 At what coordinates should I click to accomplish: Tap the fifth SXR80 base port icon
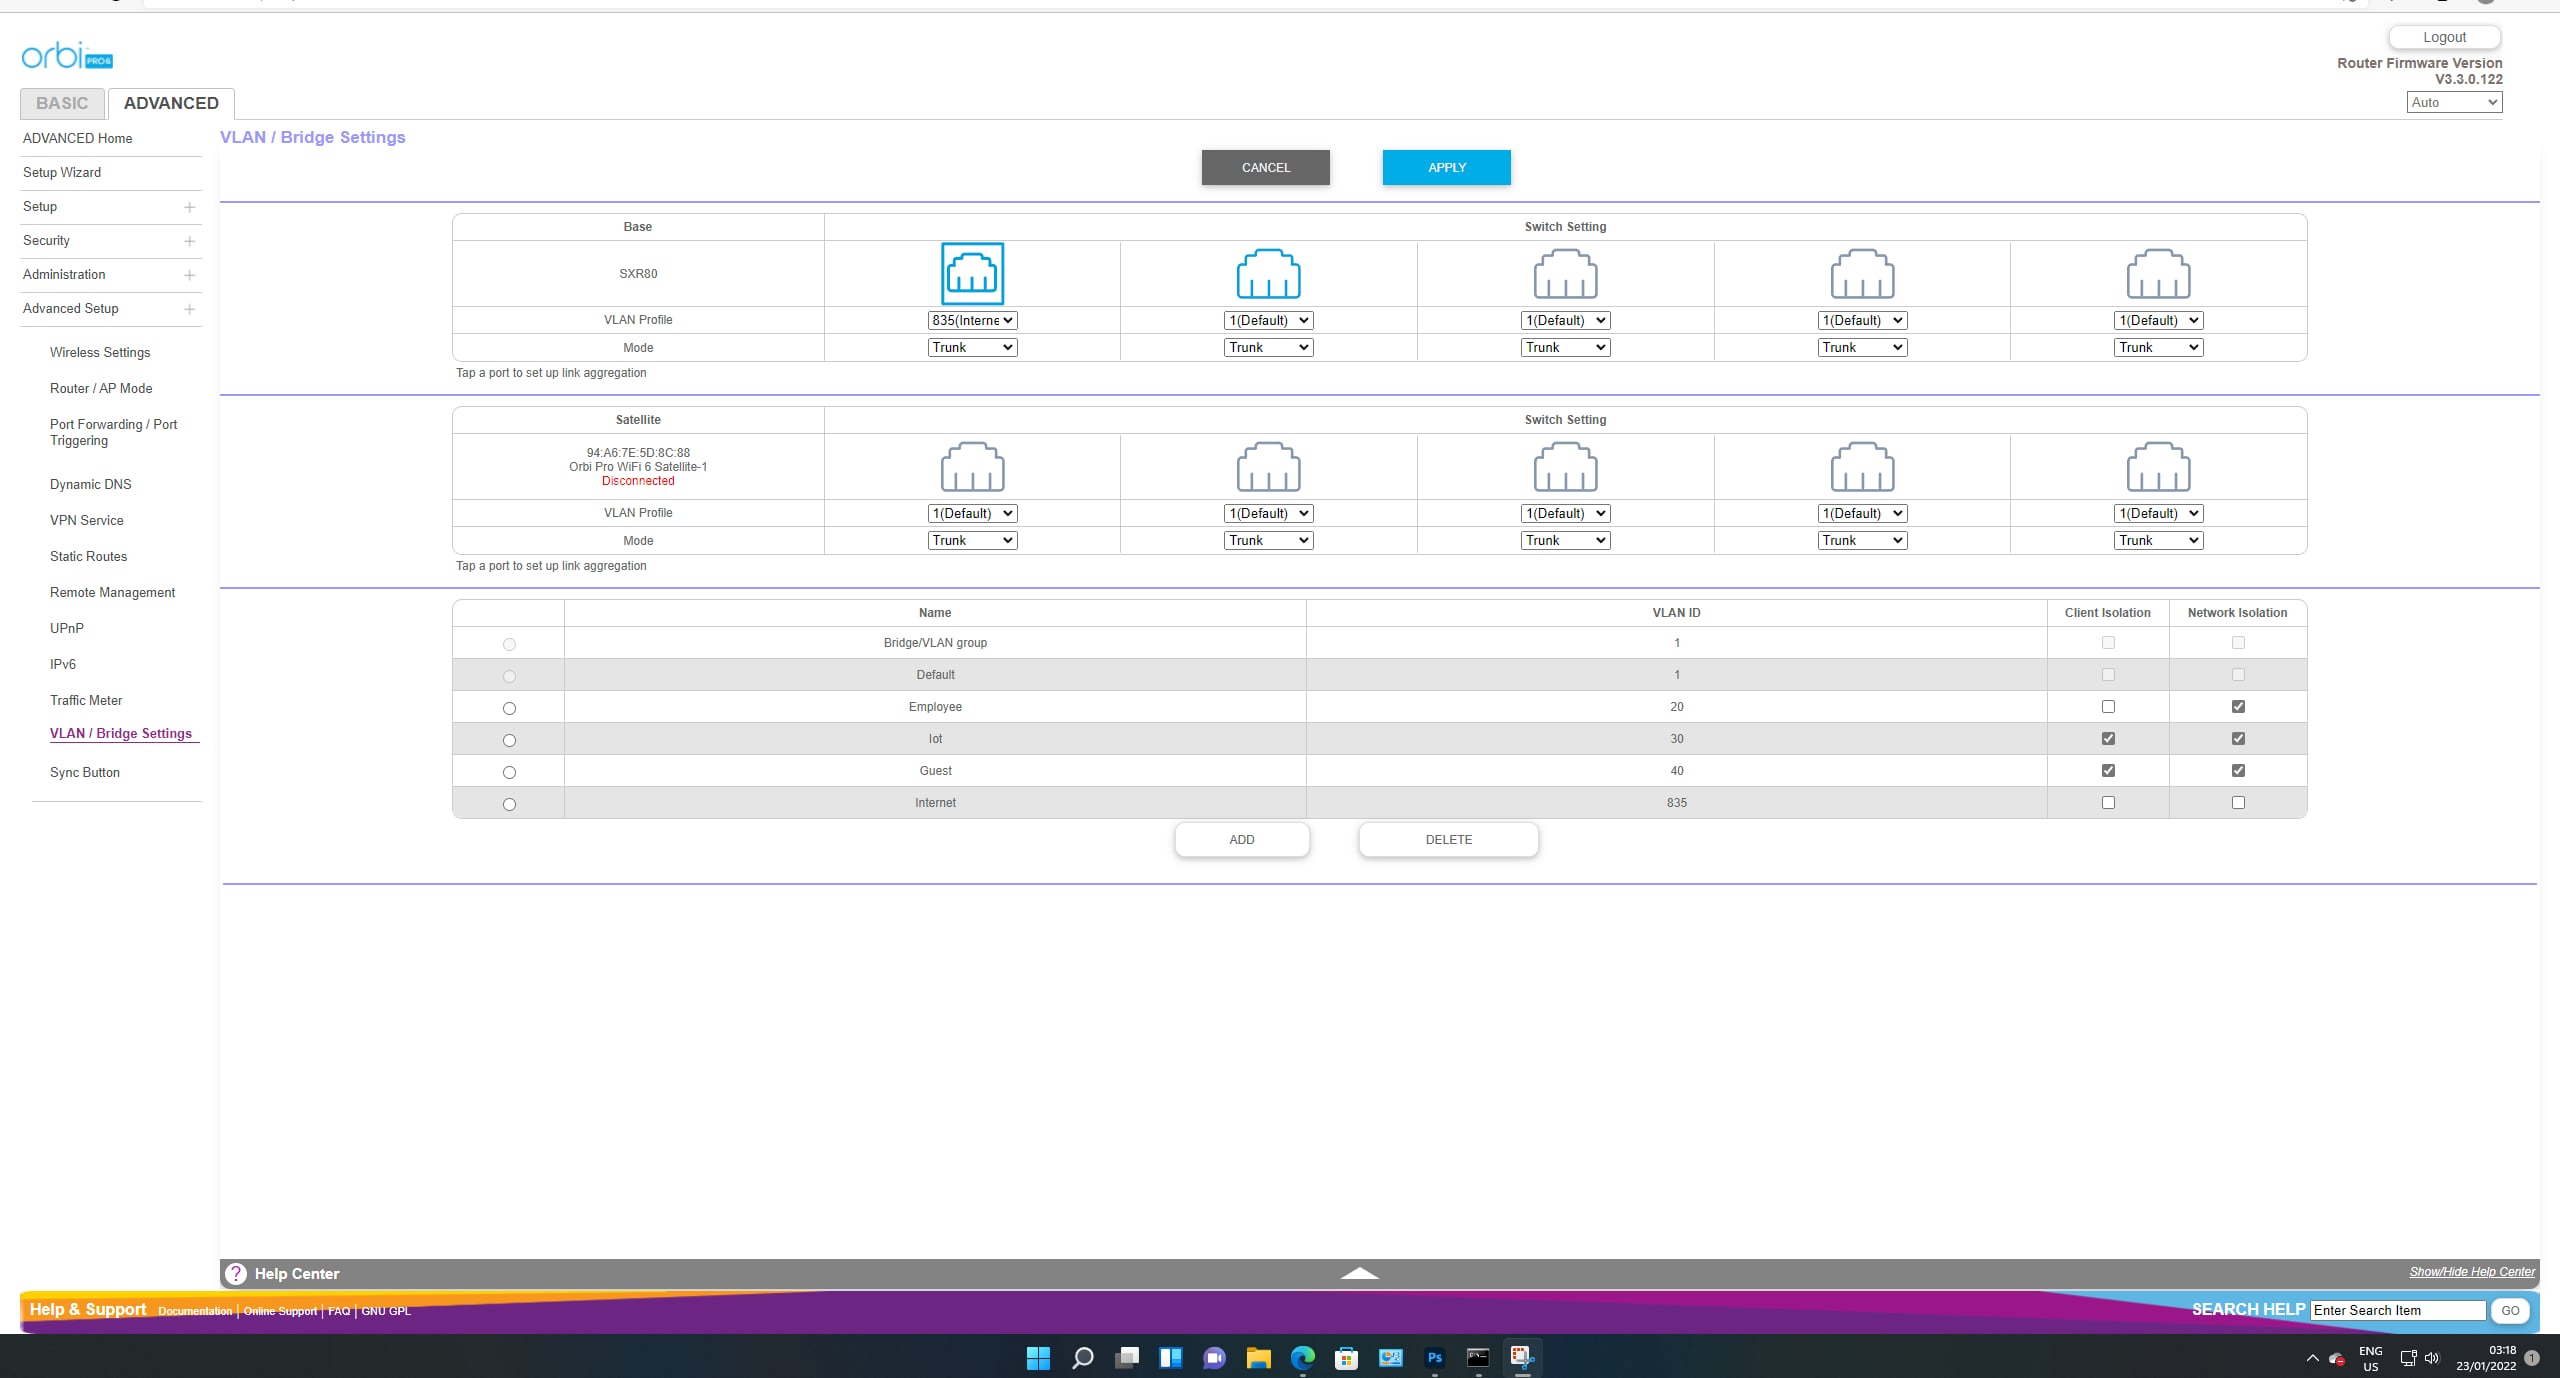[2158, 273]
